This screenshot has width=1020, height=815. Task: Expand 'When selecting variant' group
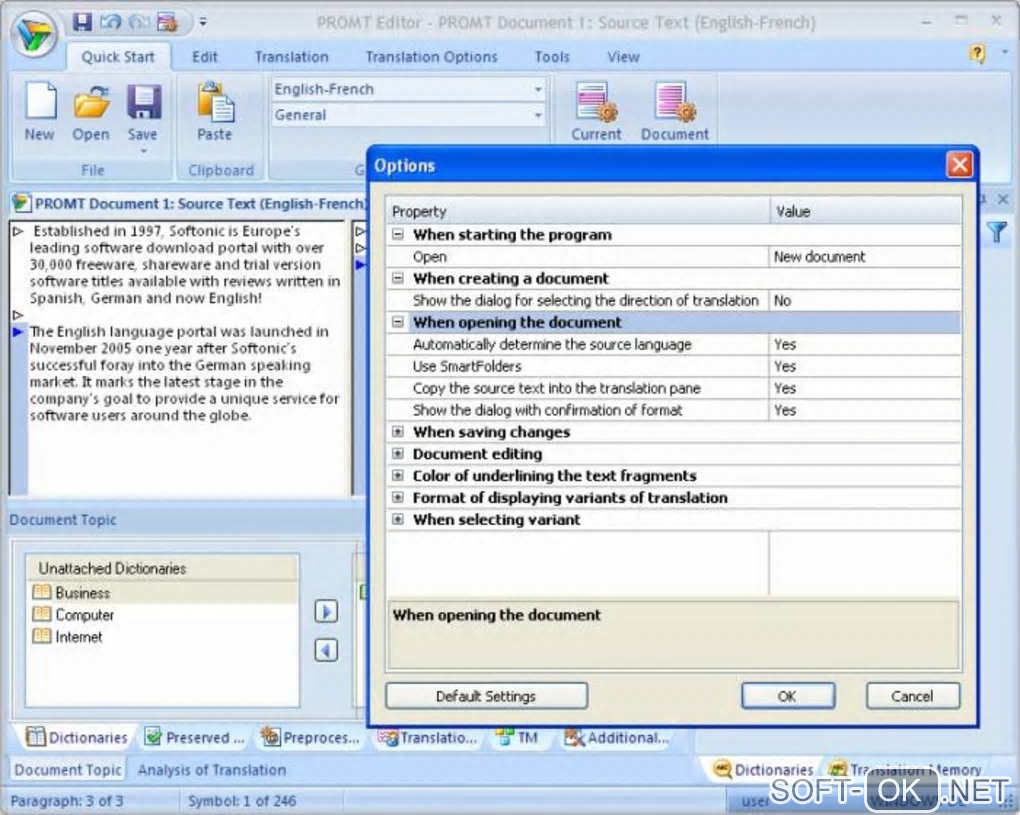point(398,519)
